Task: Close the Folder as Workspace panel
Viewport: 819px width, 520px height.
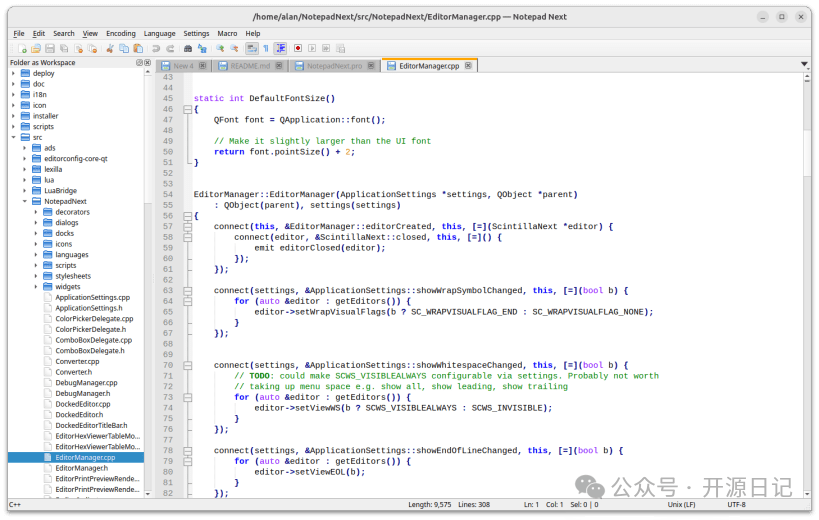Action: [147, 63]
